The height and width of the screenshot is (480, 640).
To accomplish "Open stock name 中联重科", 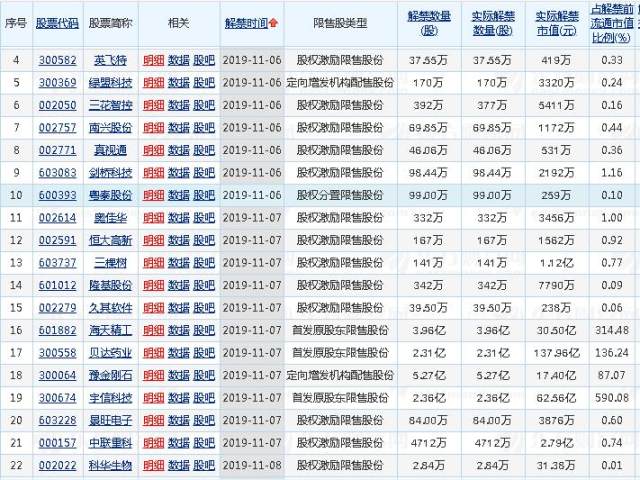I will tap(111, 443).
